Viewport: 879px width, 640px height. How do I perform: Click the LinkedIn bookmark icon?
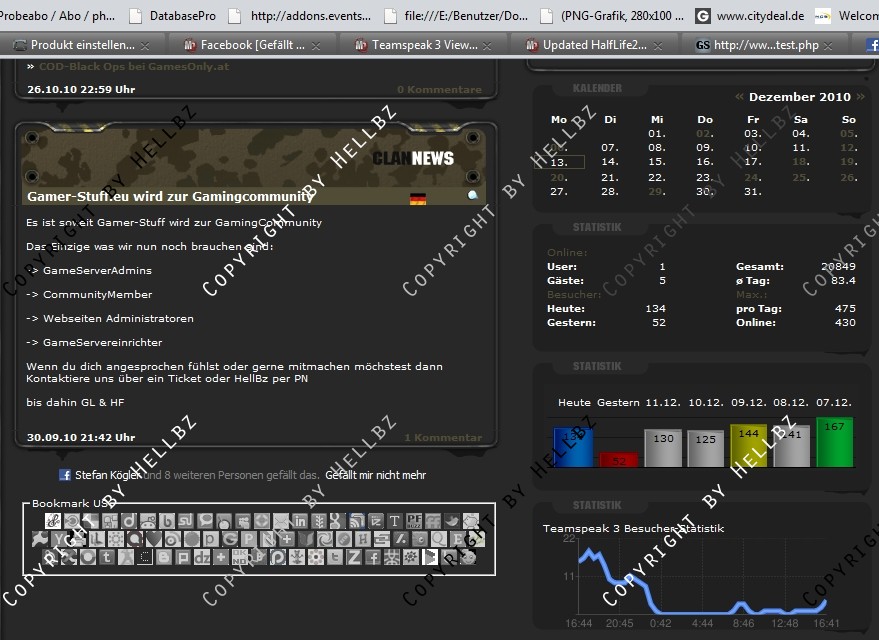pyautogui.click(x=300, y=521)
